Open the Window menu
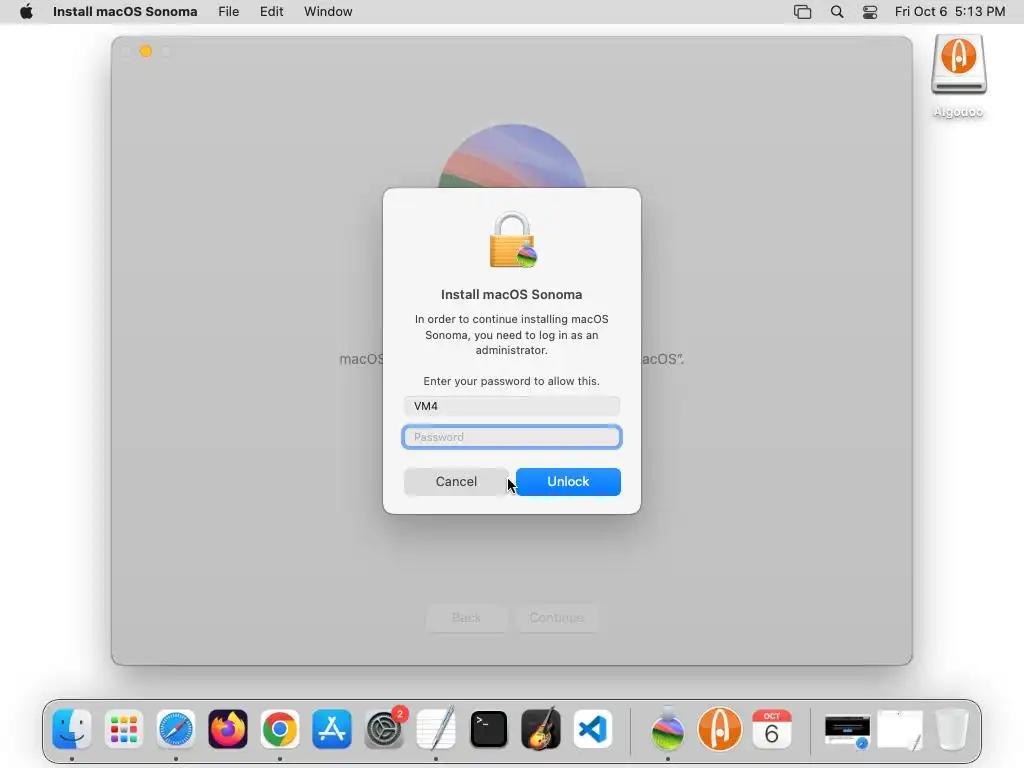 click(328, 11)
